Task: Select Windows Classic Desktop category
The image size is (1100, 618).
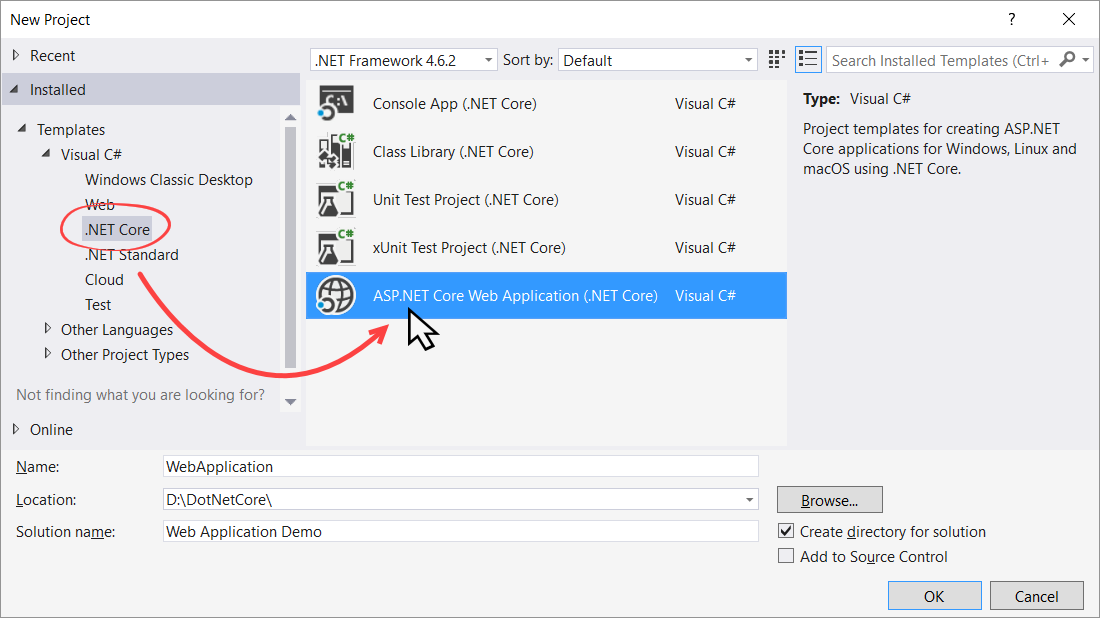Action: click(168, 180)
